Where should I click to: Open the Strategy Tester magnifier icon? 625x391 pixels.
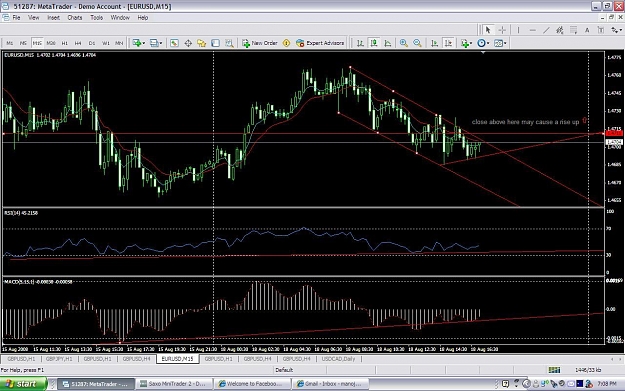(x=229, y=43)
